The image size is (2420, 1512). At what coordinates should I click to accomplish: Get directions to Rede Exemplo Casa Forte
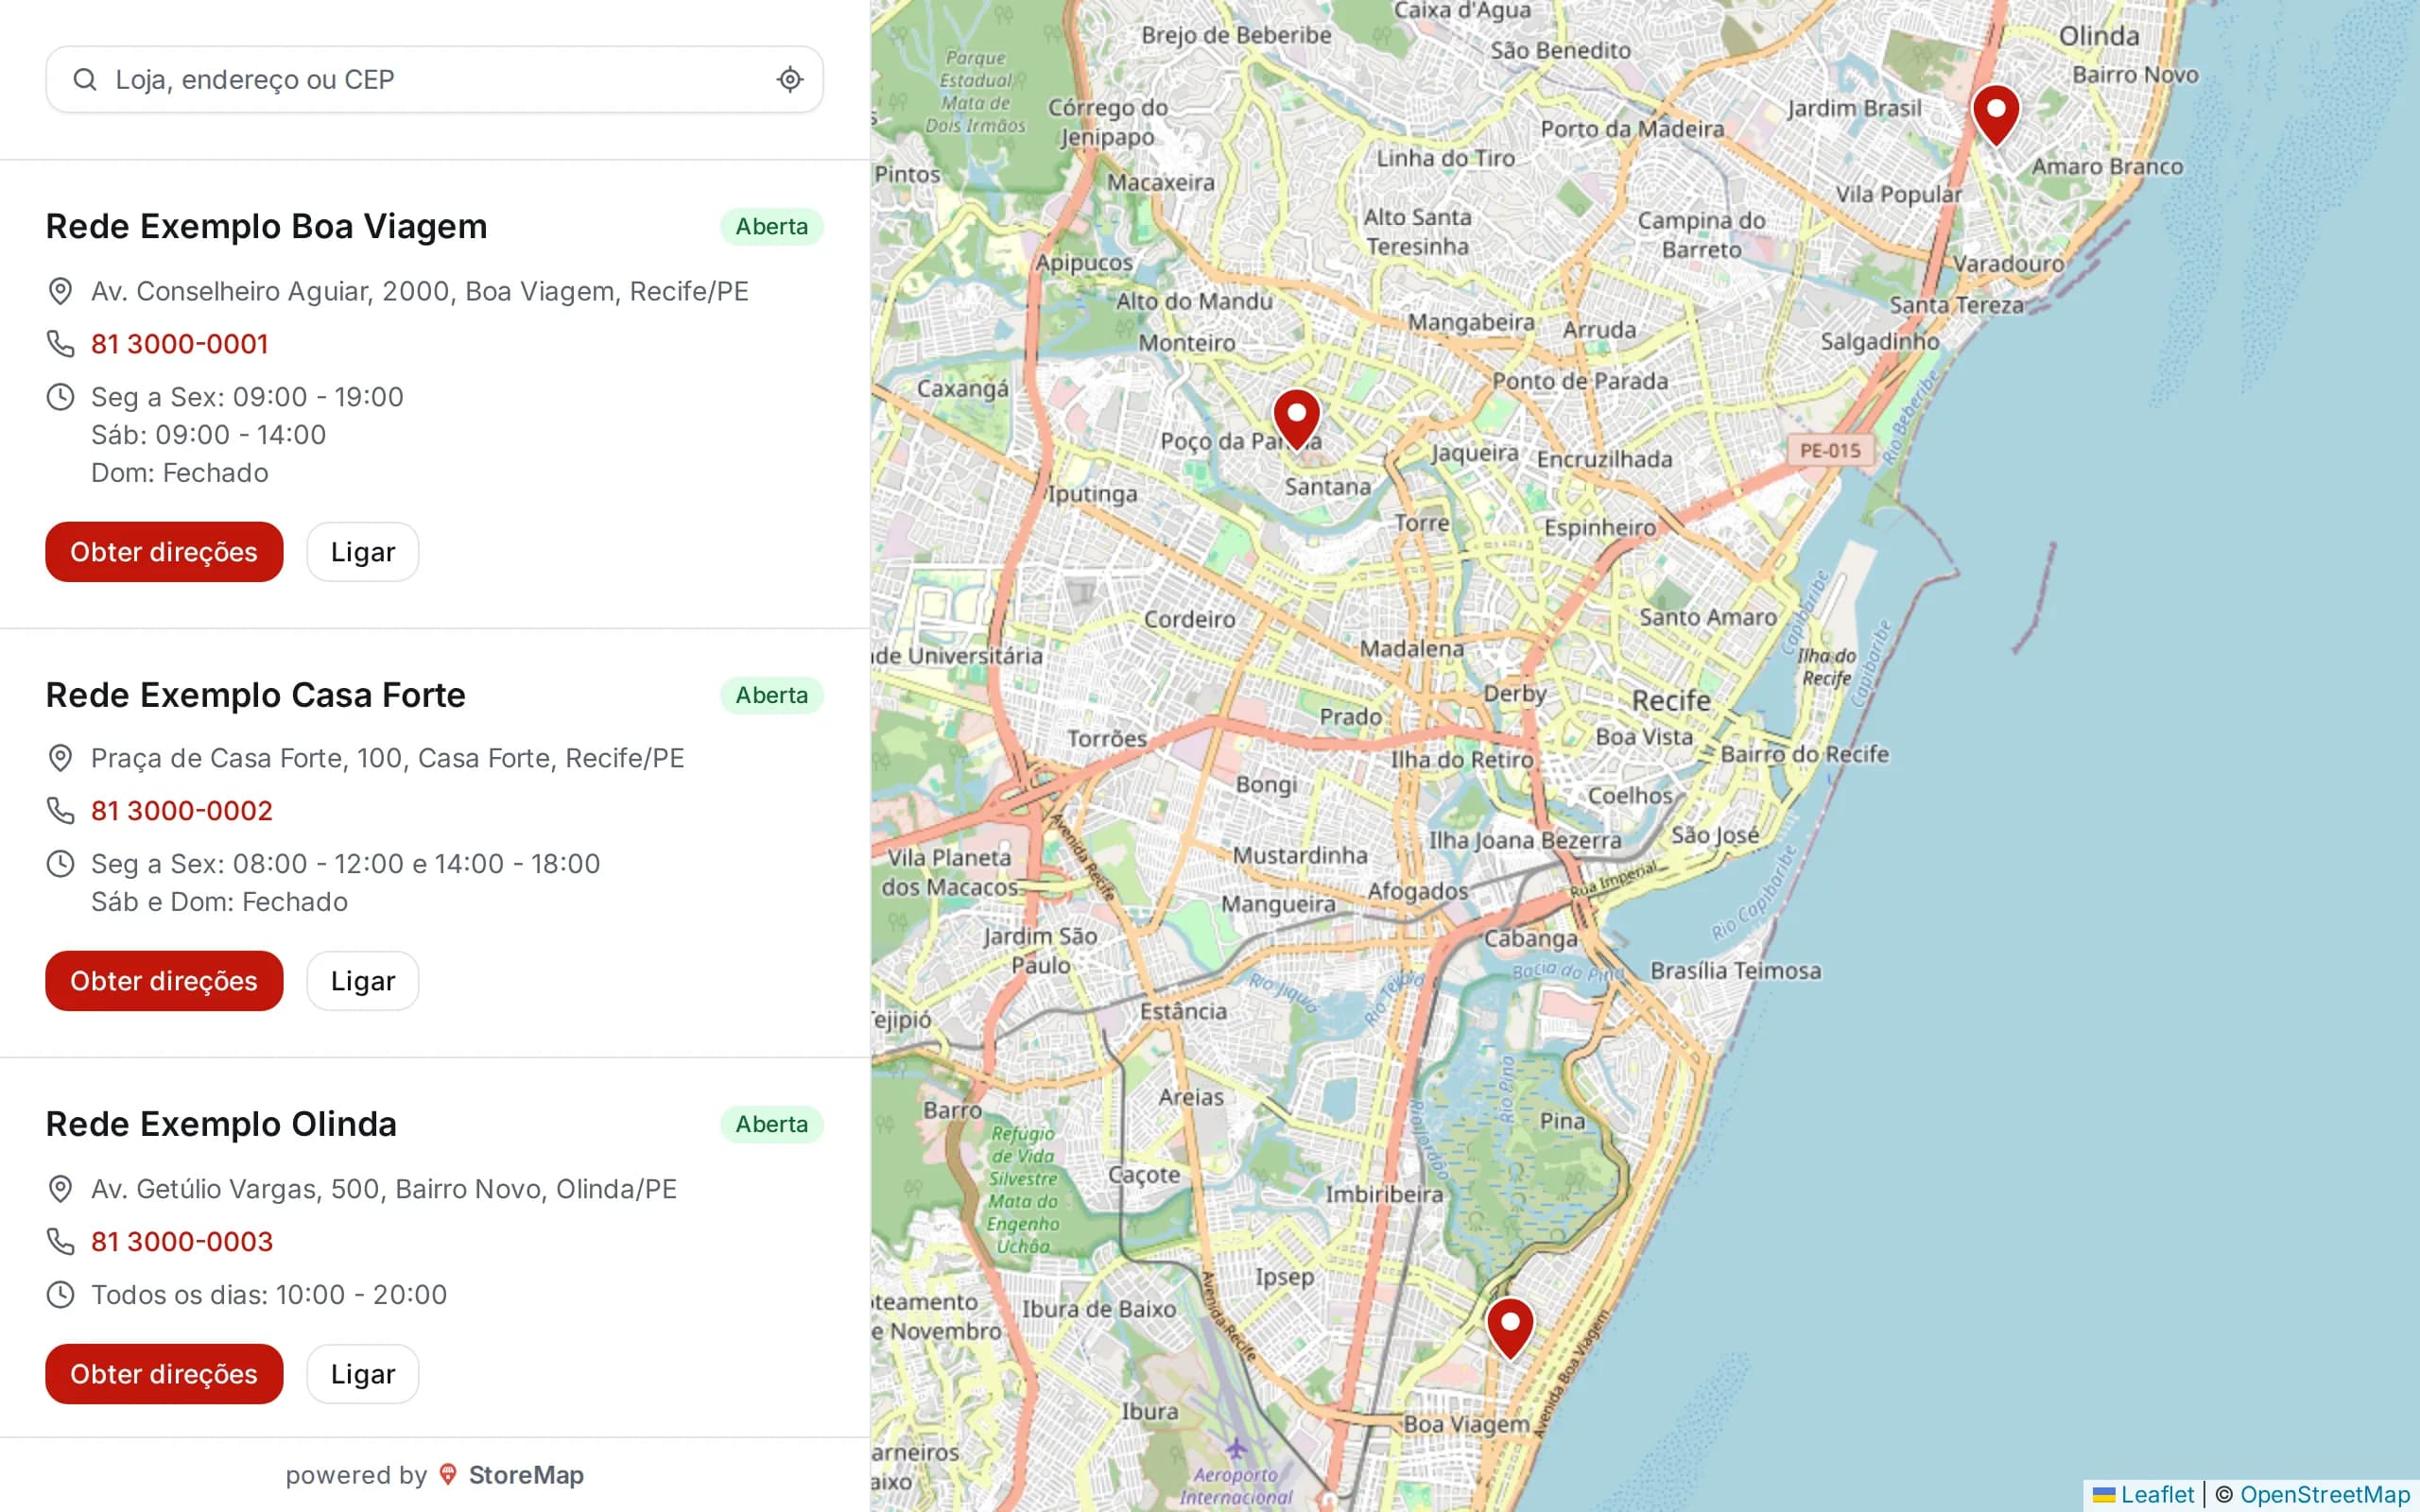(x=164, y=981)
